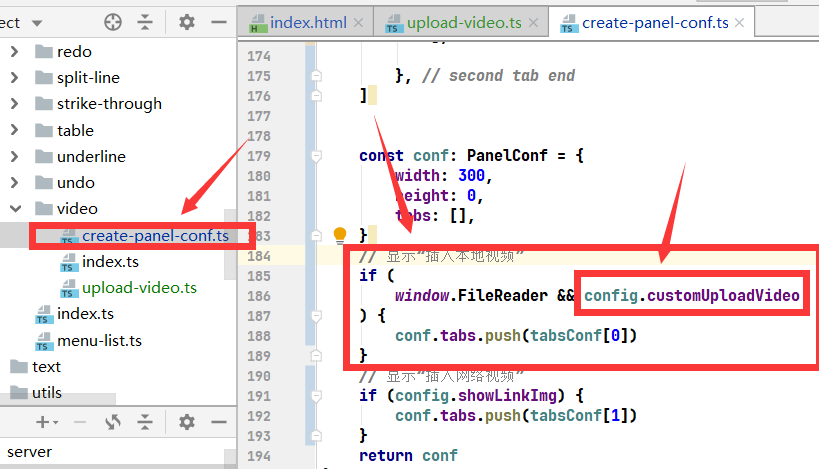Screen dimensions: 819x469
Task: Click the add (+) button in bottom toolbar
Action: (x=46, y=421)
